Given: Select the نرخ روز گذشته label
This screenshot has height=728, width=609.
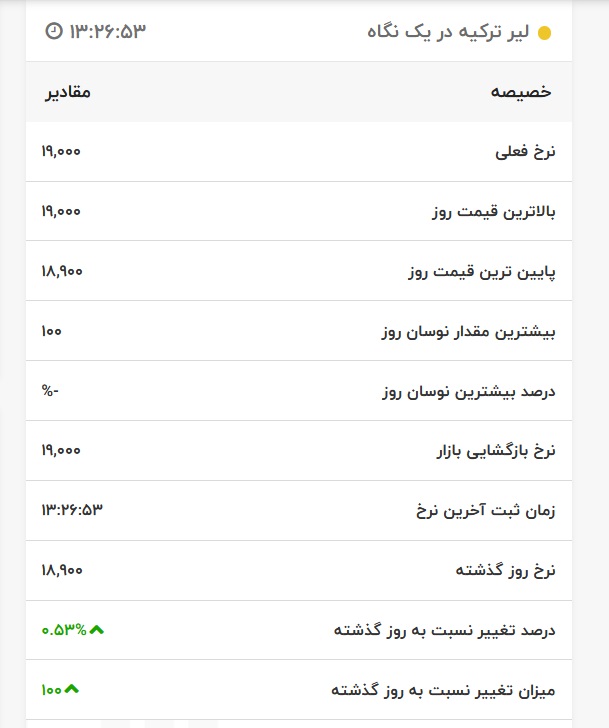Looking at the screenshot, I should pos(505,571).
